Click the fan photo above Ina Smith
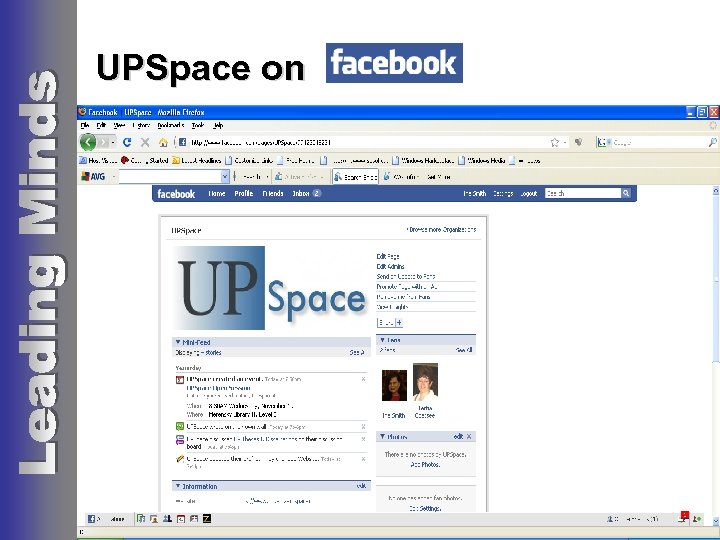Viewport: 720px width, 540px height. (x=394, y=386)
